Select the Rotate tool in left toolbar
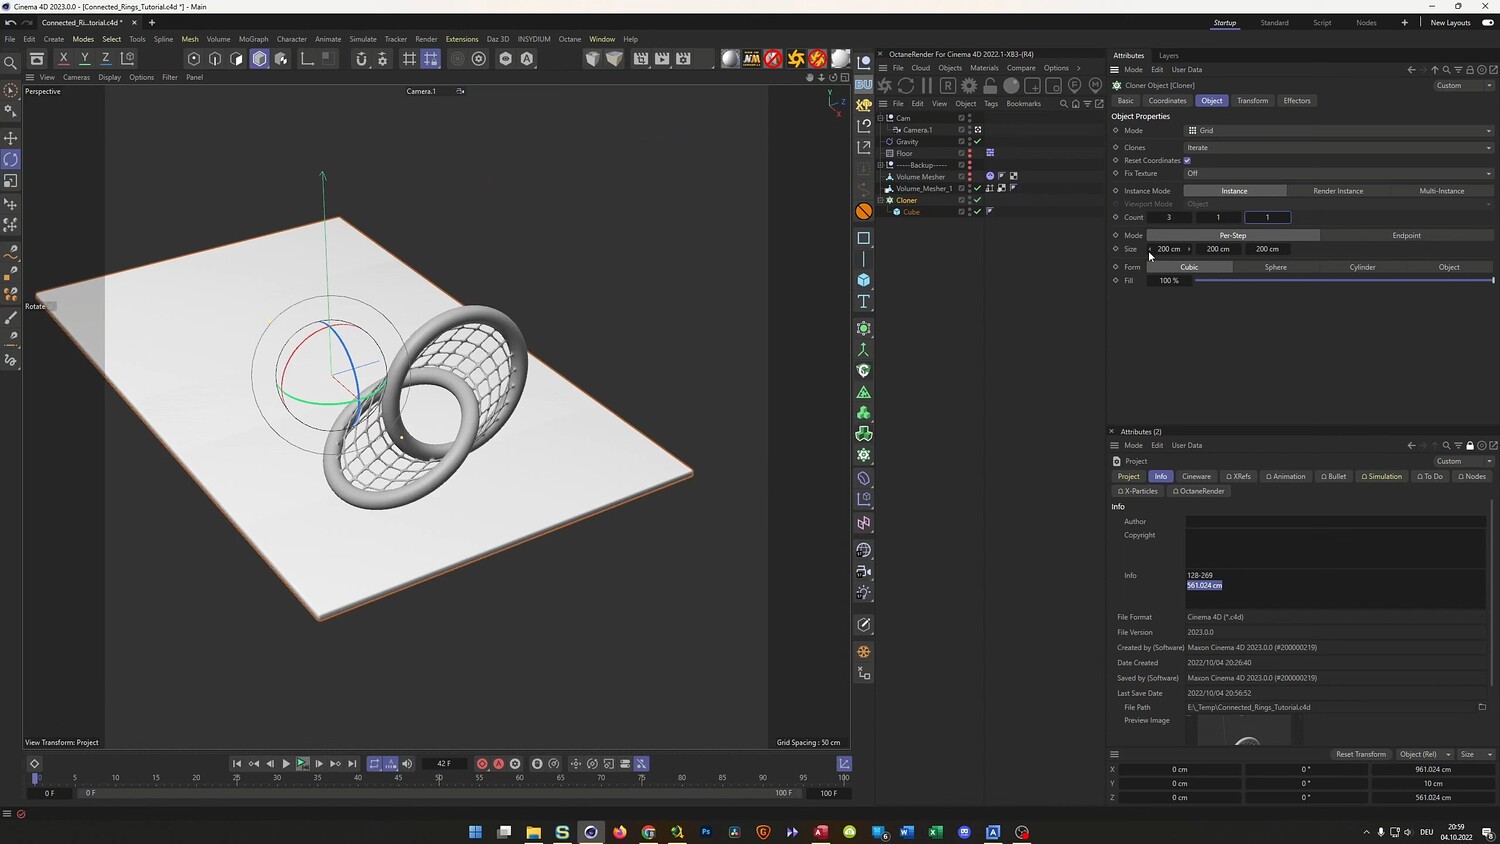The image size is (1500, 844). (x=11, y=160)
